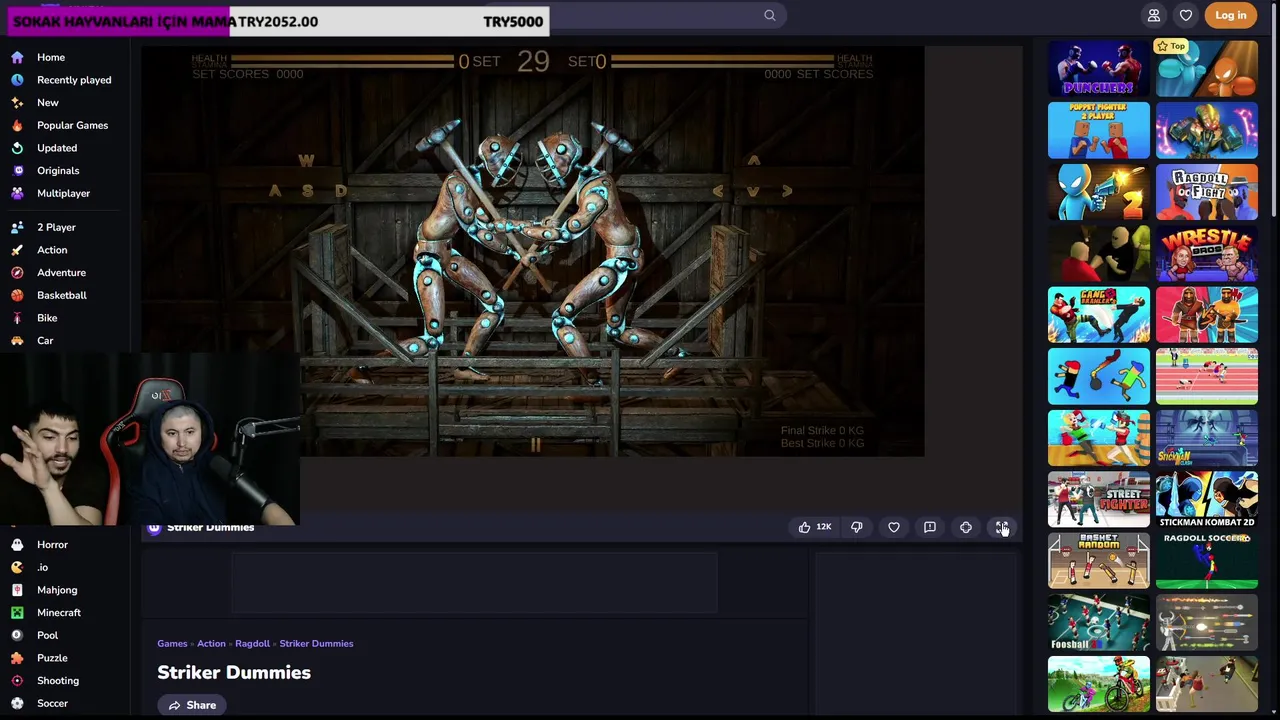
Task: Open Popular Games category
Action: coord(72,125)
